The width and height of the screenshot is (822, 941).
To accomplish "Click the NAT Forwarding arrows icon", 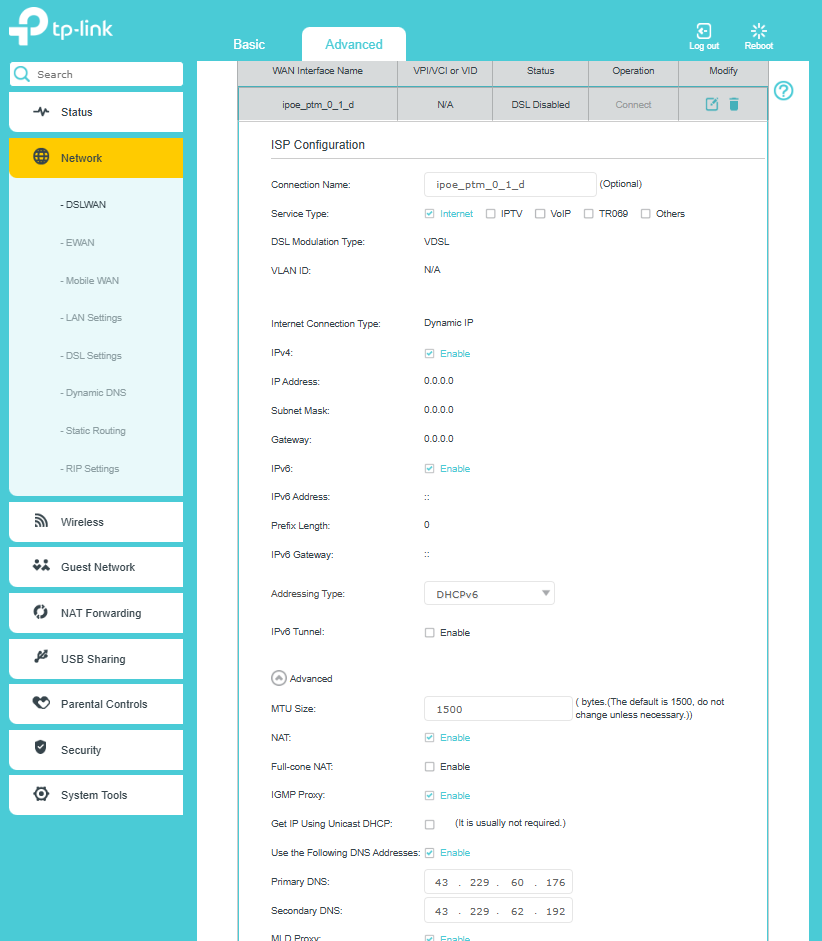I will click(40, 612).
